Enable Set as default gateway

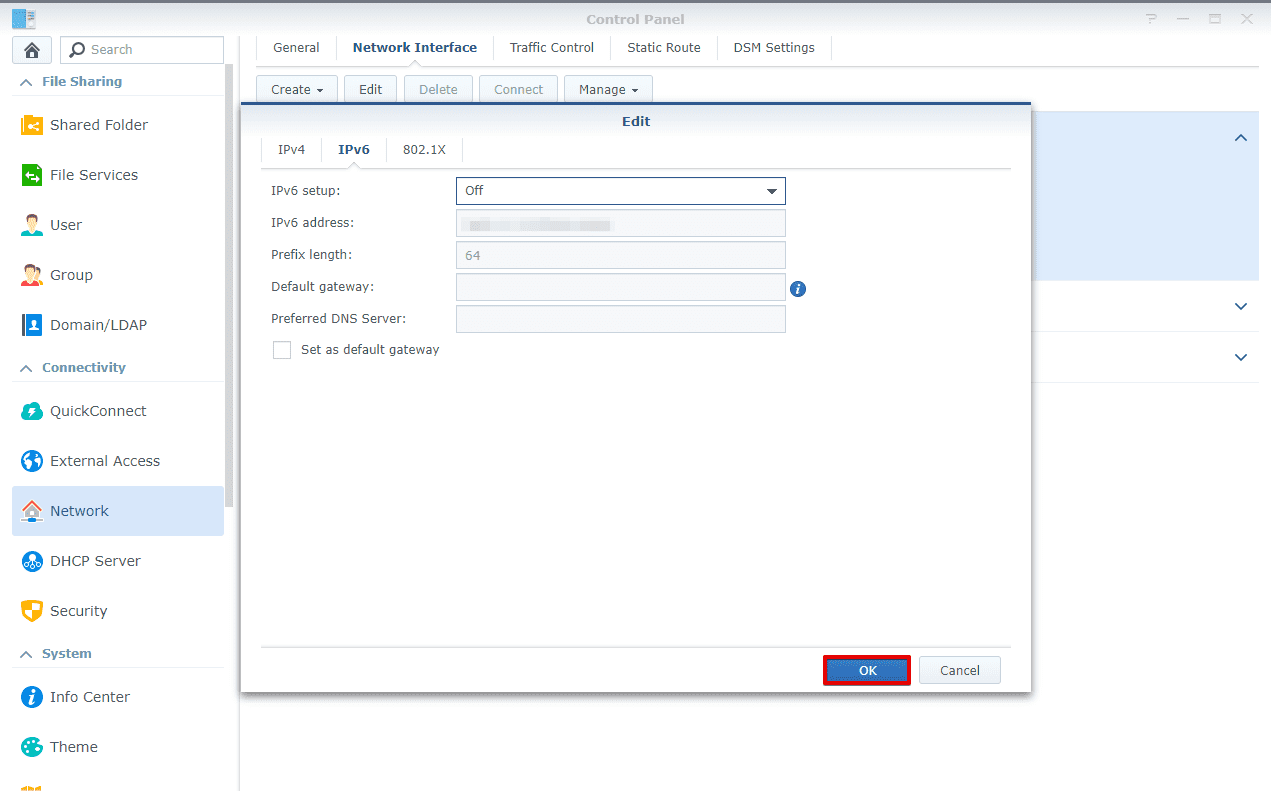tap(282, 349)
